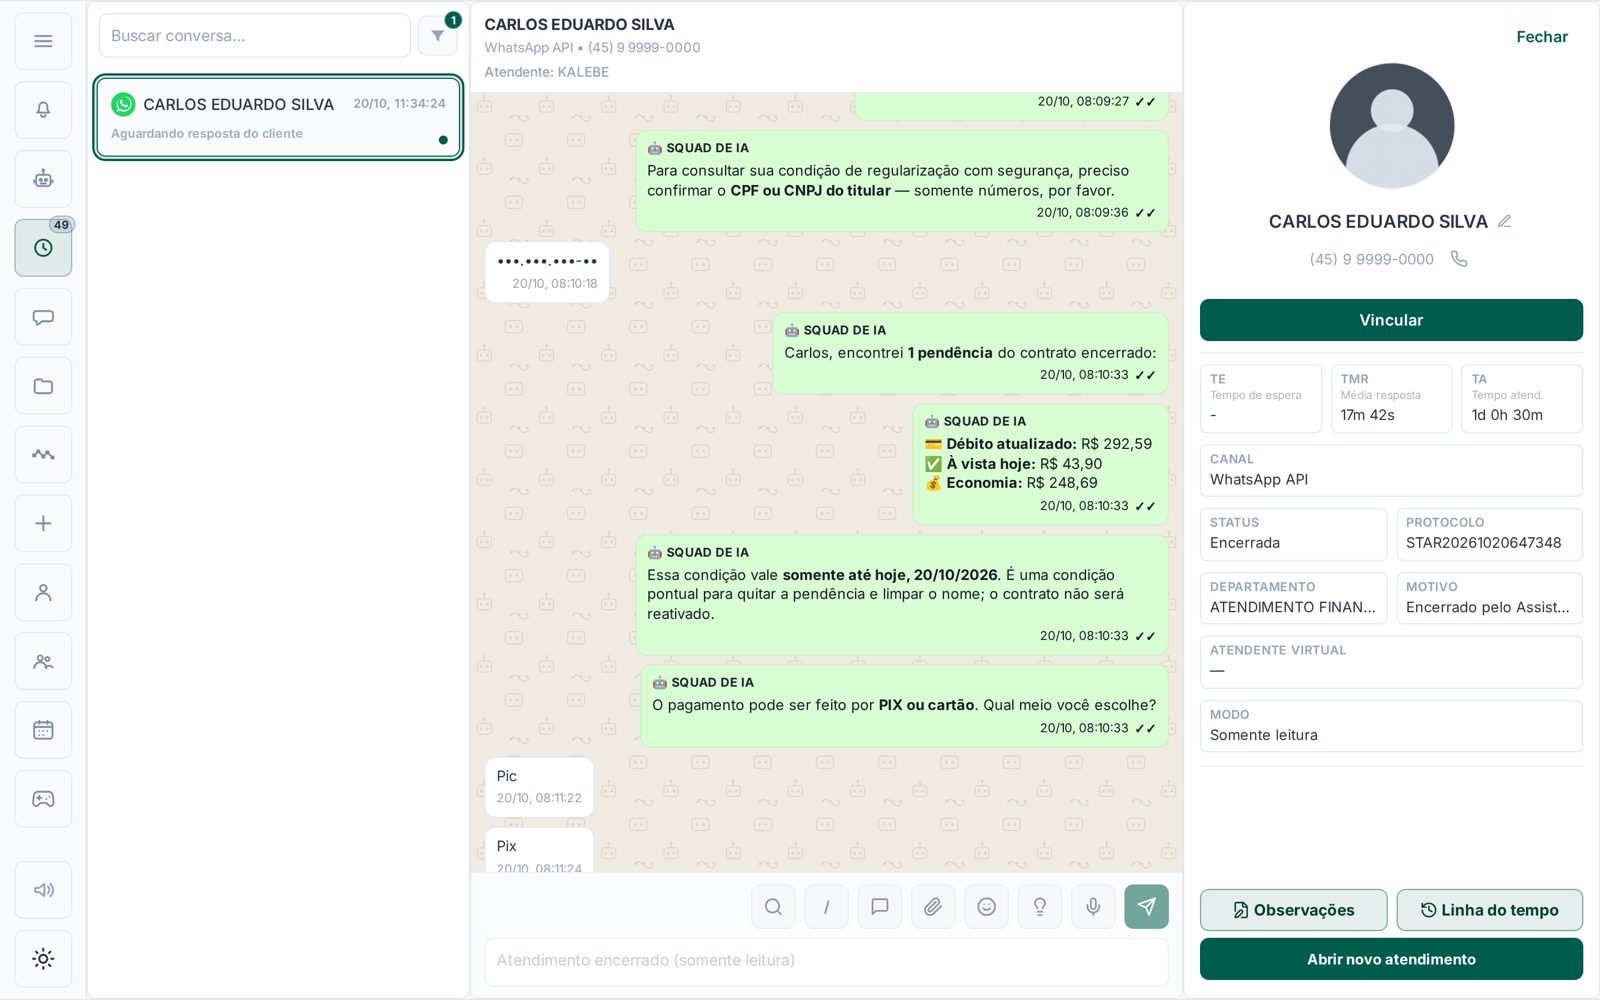Click the Débito atualizado message bubble
Image resolution: width=1600 pixels, height=1000 pixels.
pyautogui.click(x=1040, y=464)
